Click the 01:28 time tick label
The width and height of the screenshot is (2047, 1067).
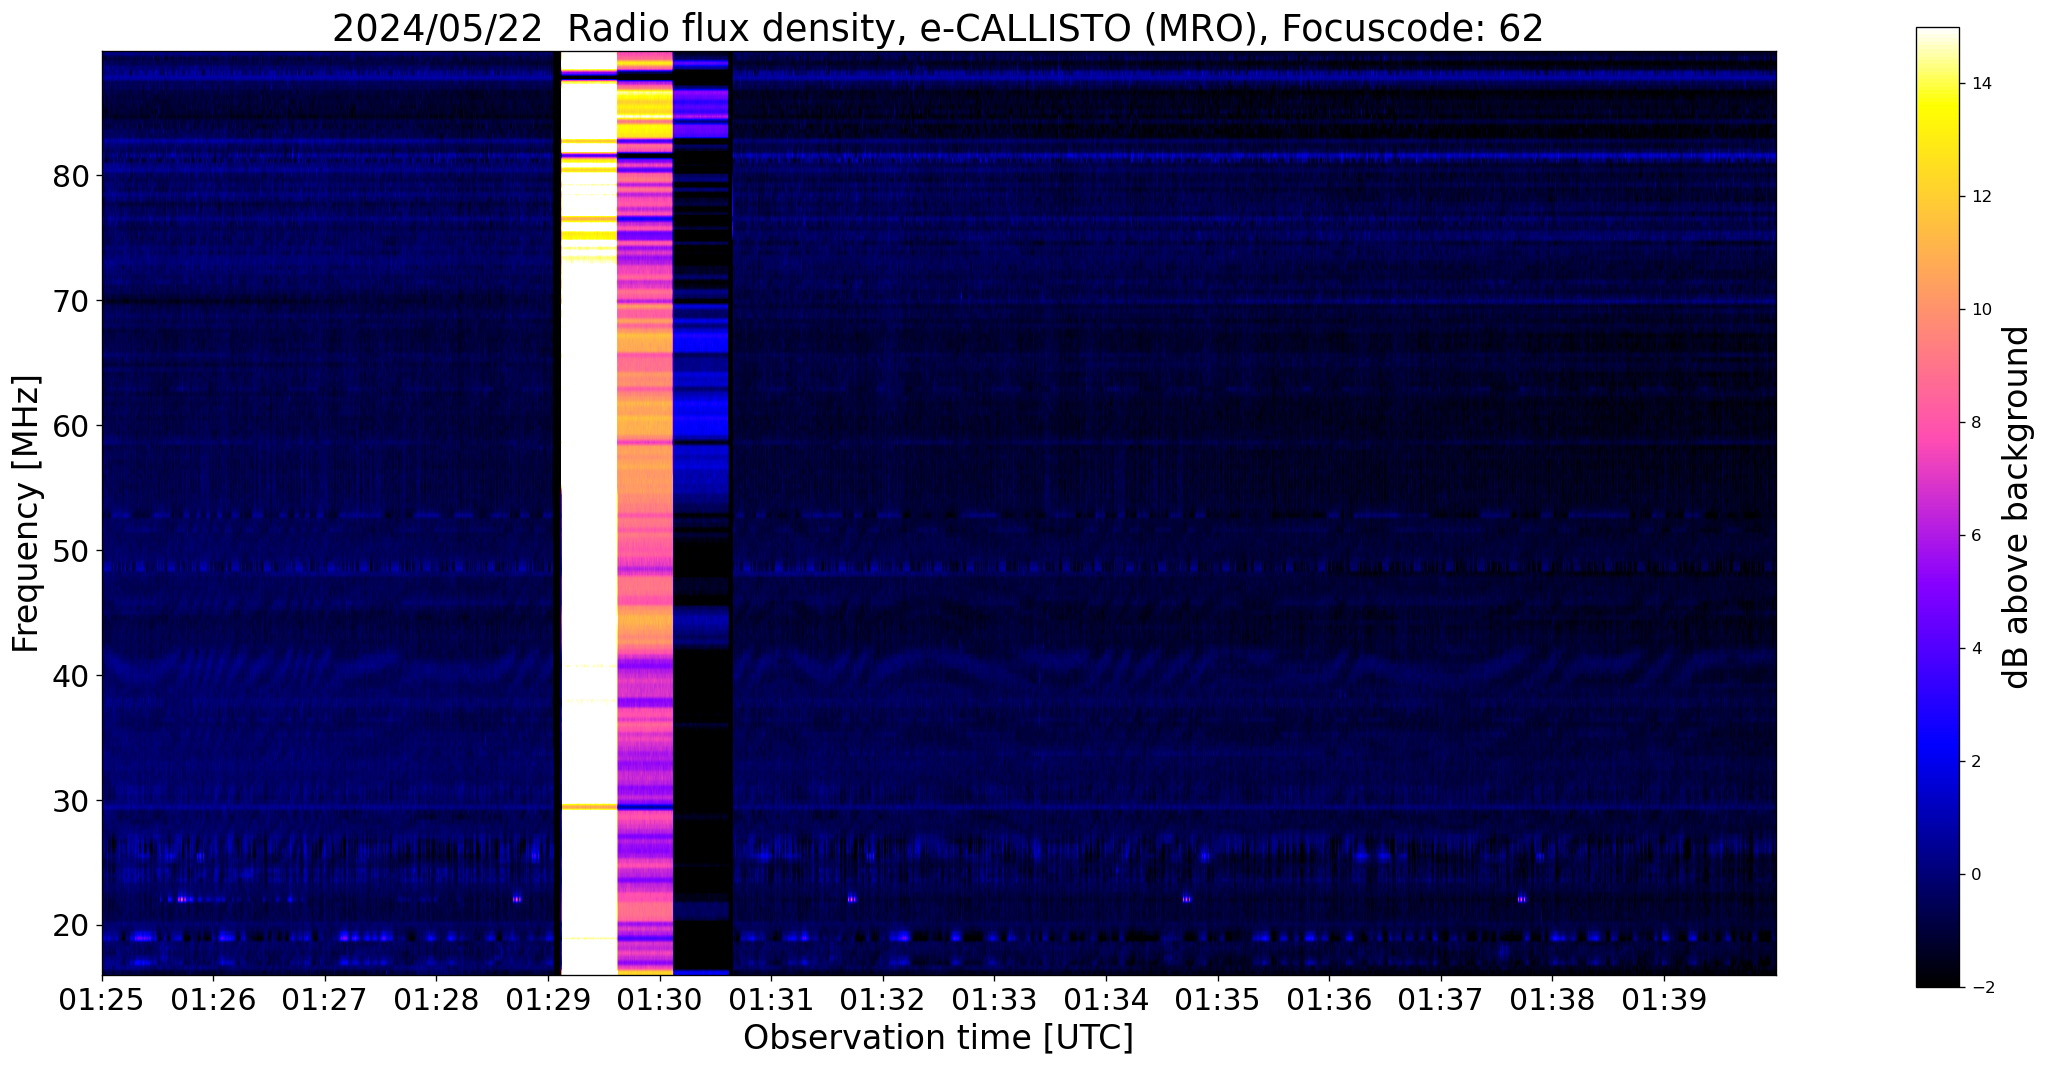tap(436, 999)
